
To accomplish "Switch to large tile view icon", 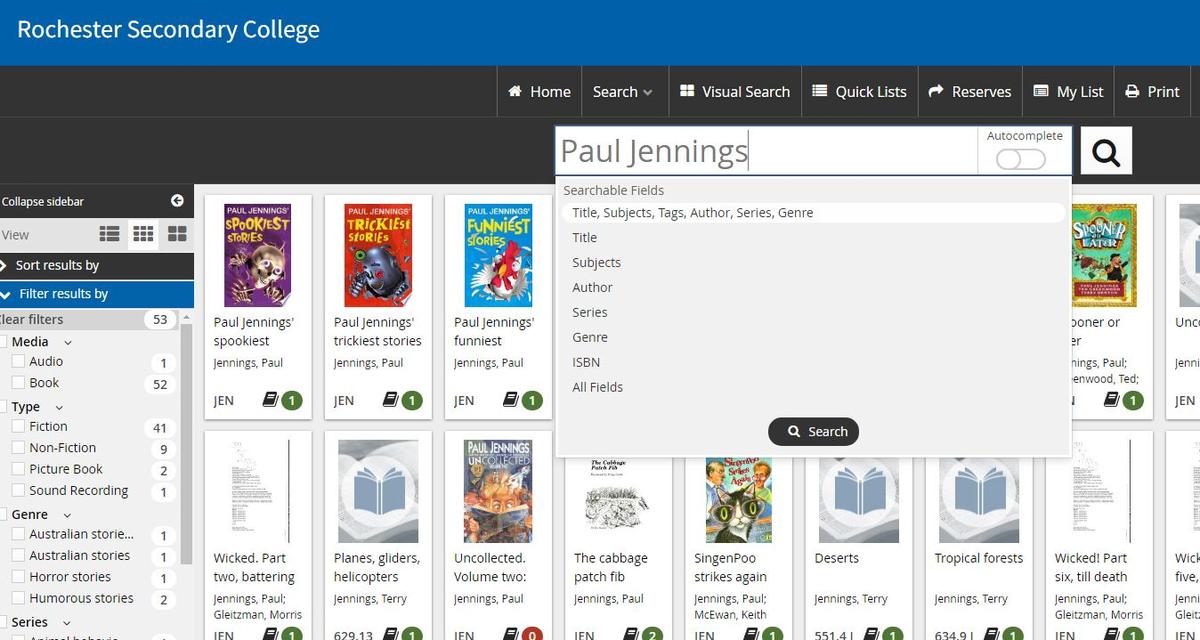I will click(x=177, y=234).
